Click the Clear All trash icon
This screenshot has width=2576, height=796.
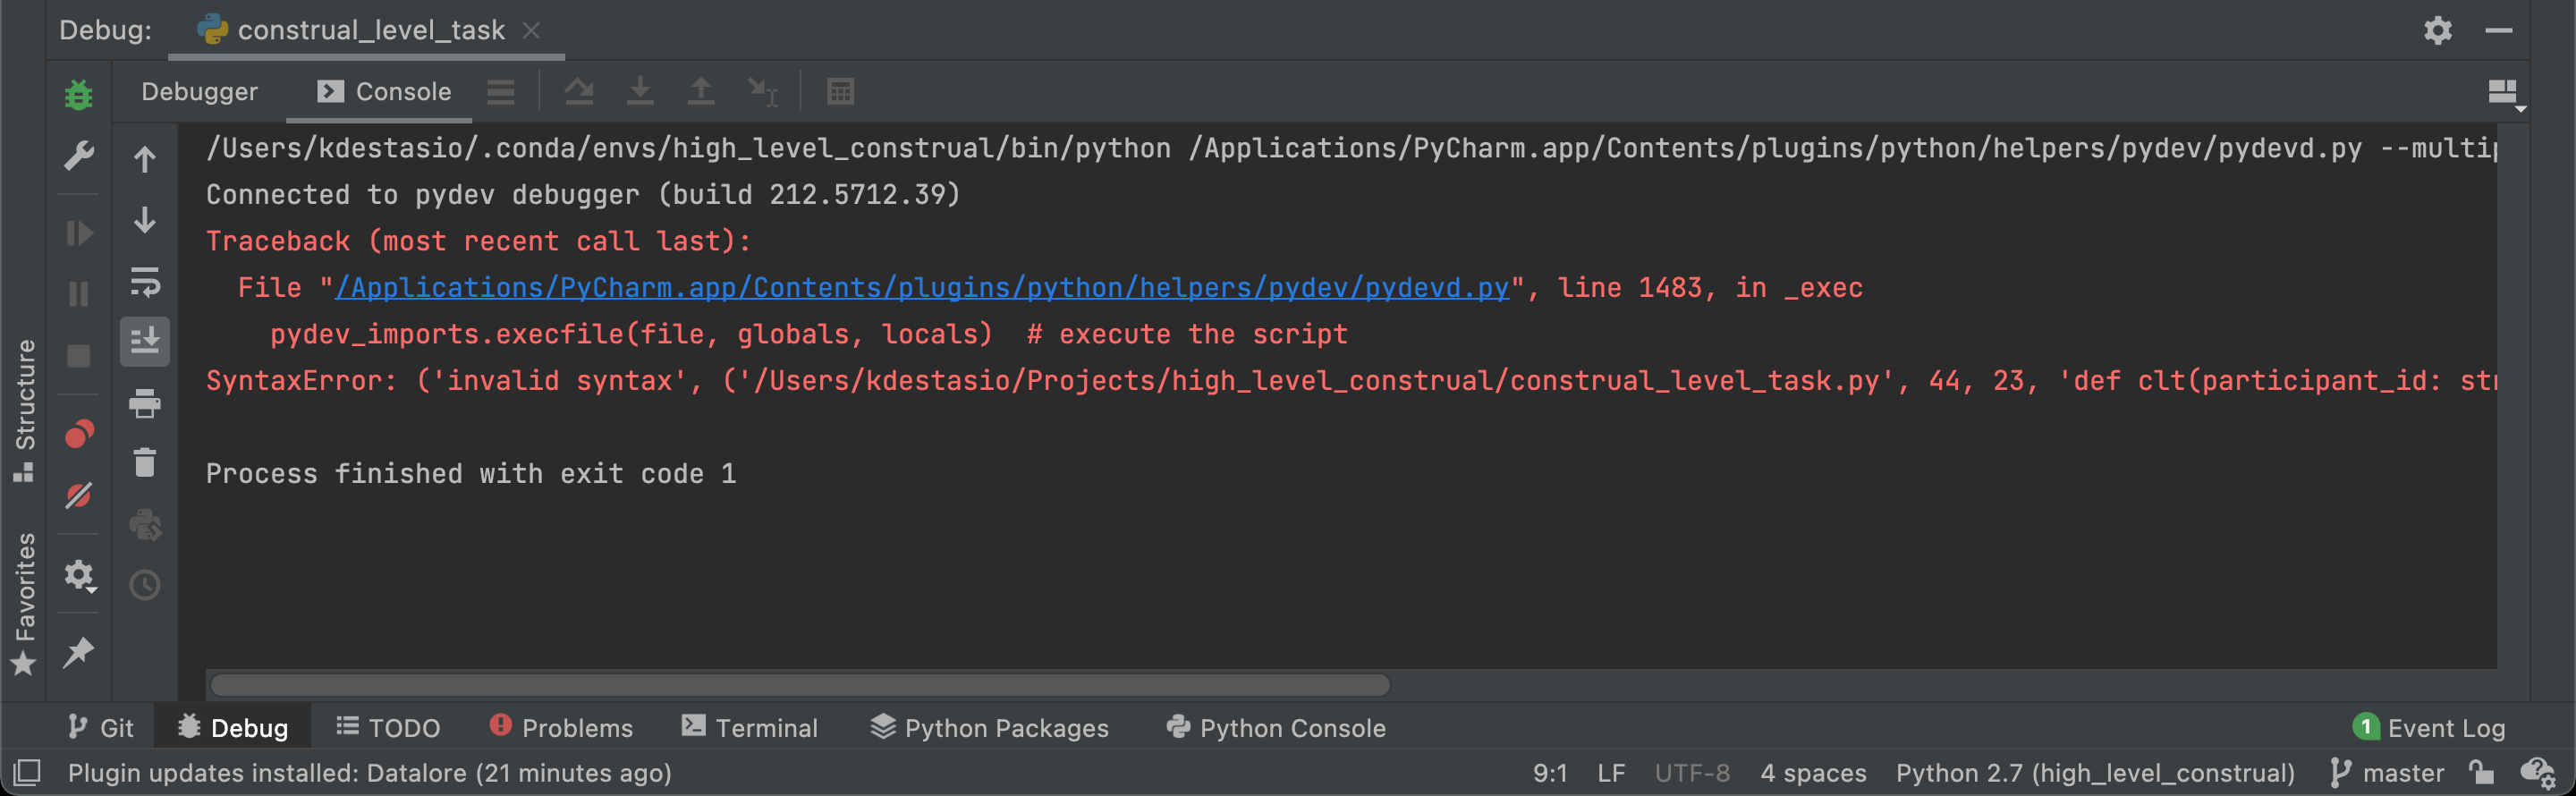pos(145,463)
